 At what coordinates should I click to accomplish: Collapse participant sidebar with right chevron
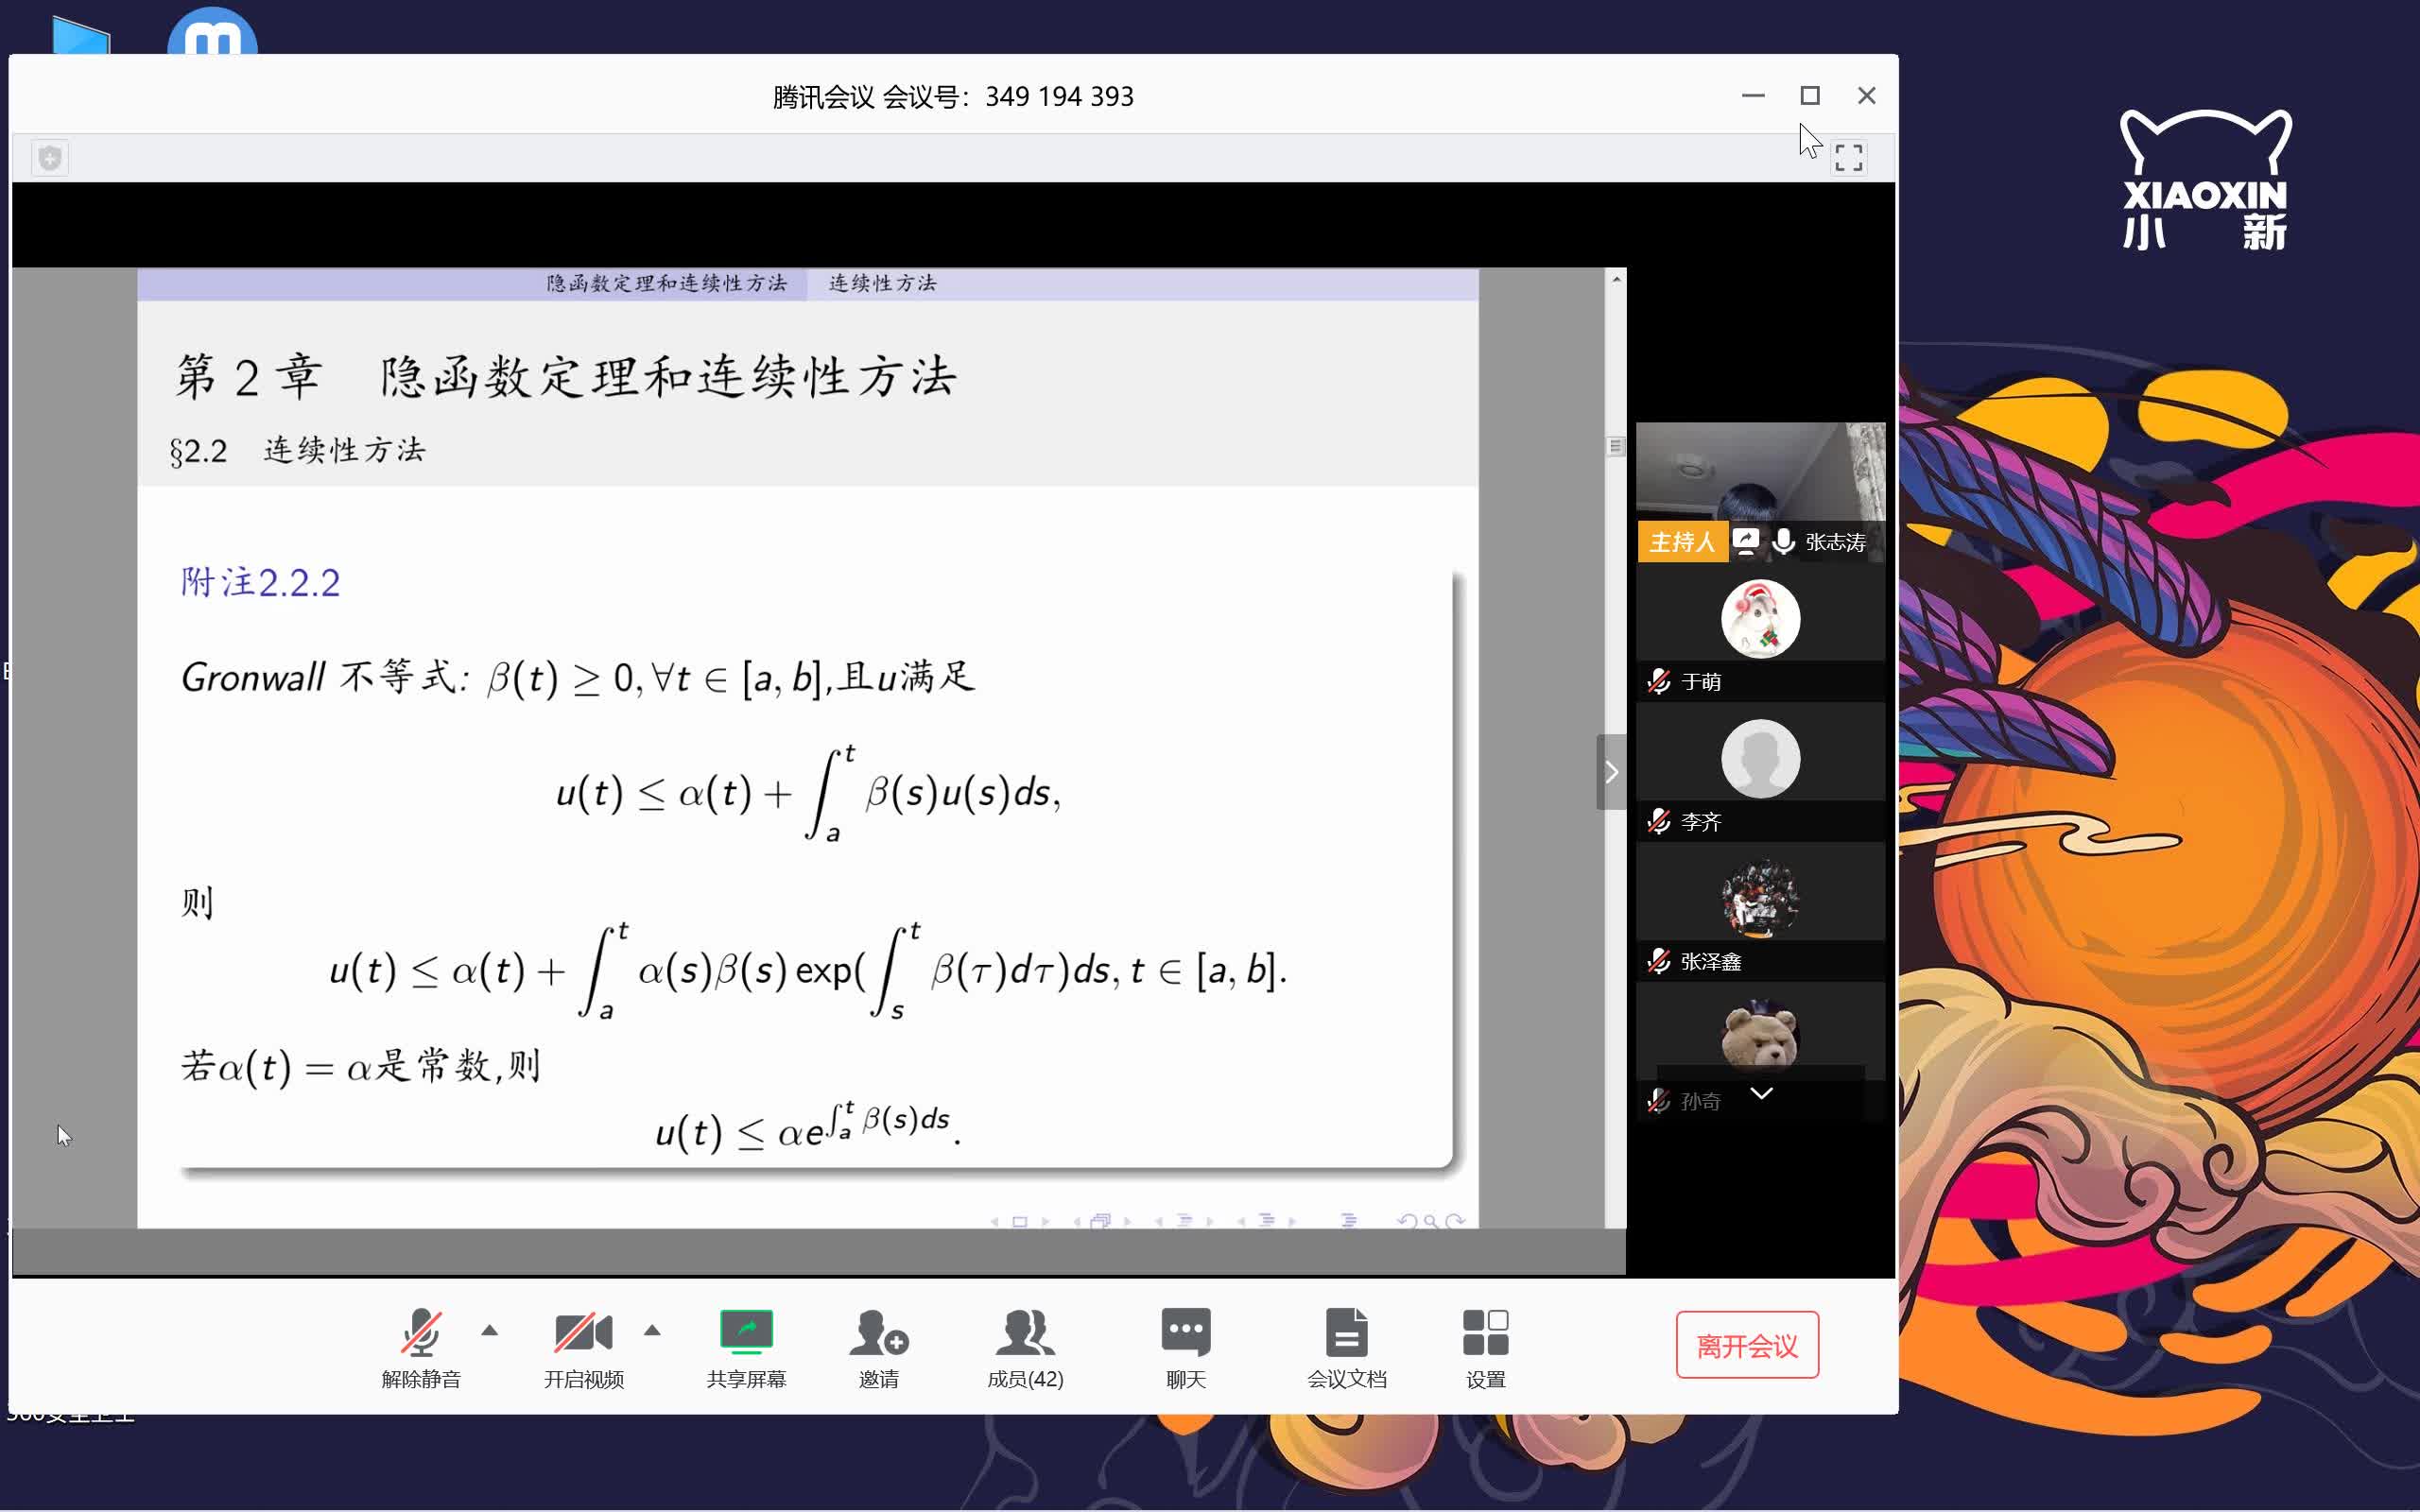[x=1611, y=772]
